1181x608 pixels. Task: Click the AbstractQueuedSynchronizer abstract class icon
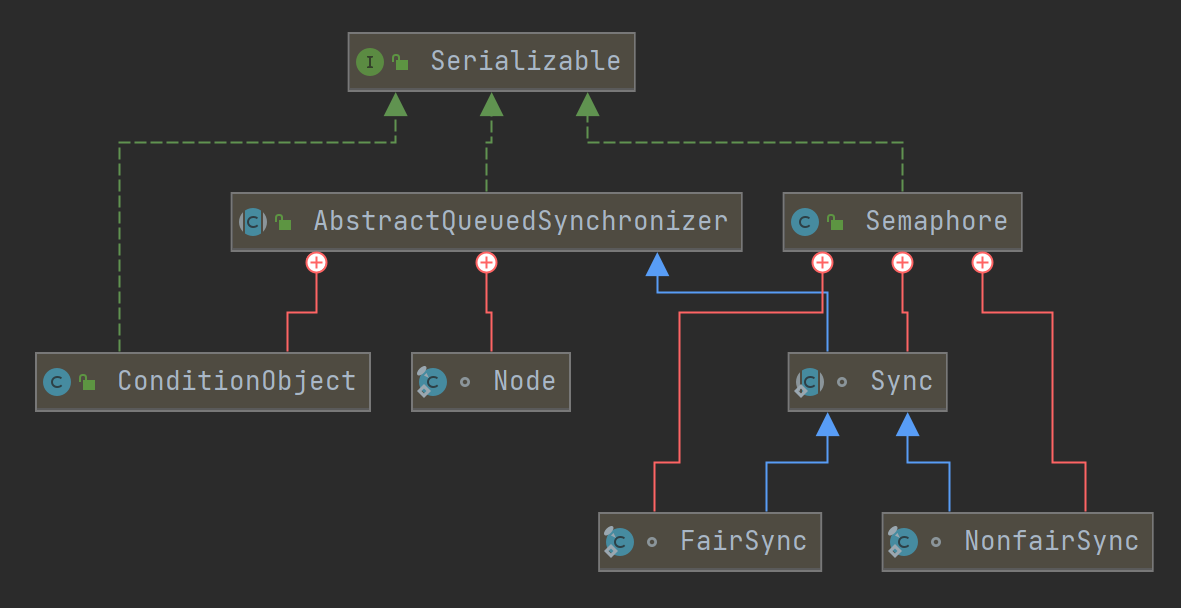tap(253, 222)
